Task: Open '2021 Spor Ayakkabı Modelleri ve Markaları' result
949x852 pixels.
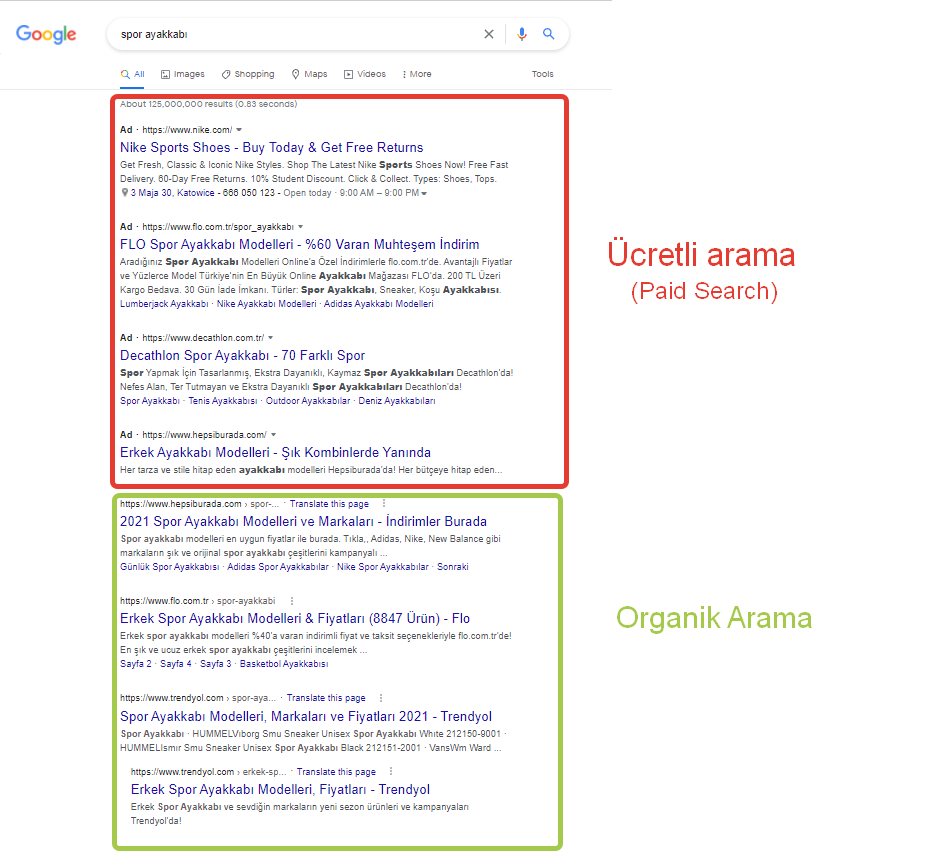Action: [x=303, y=521]
